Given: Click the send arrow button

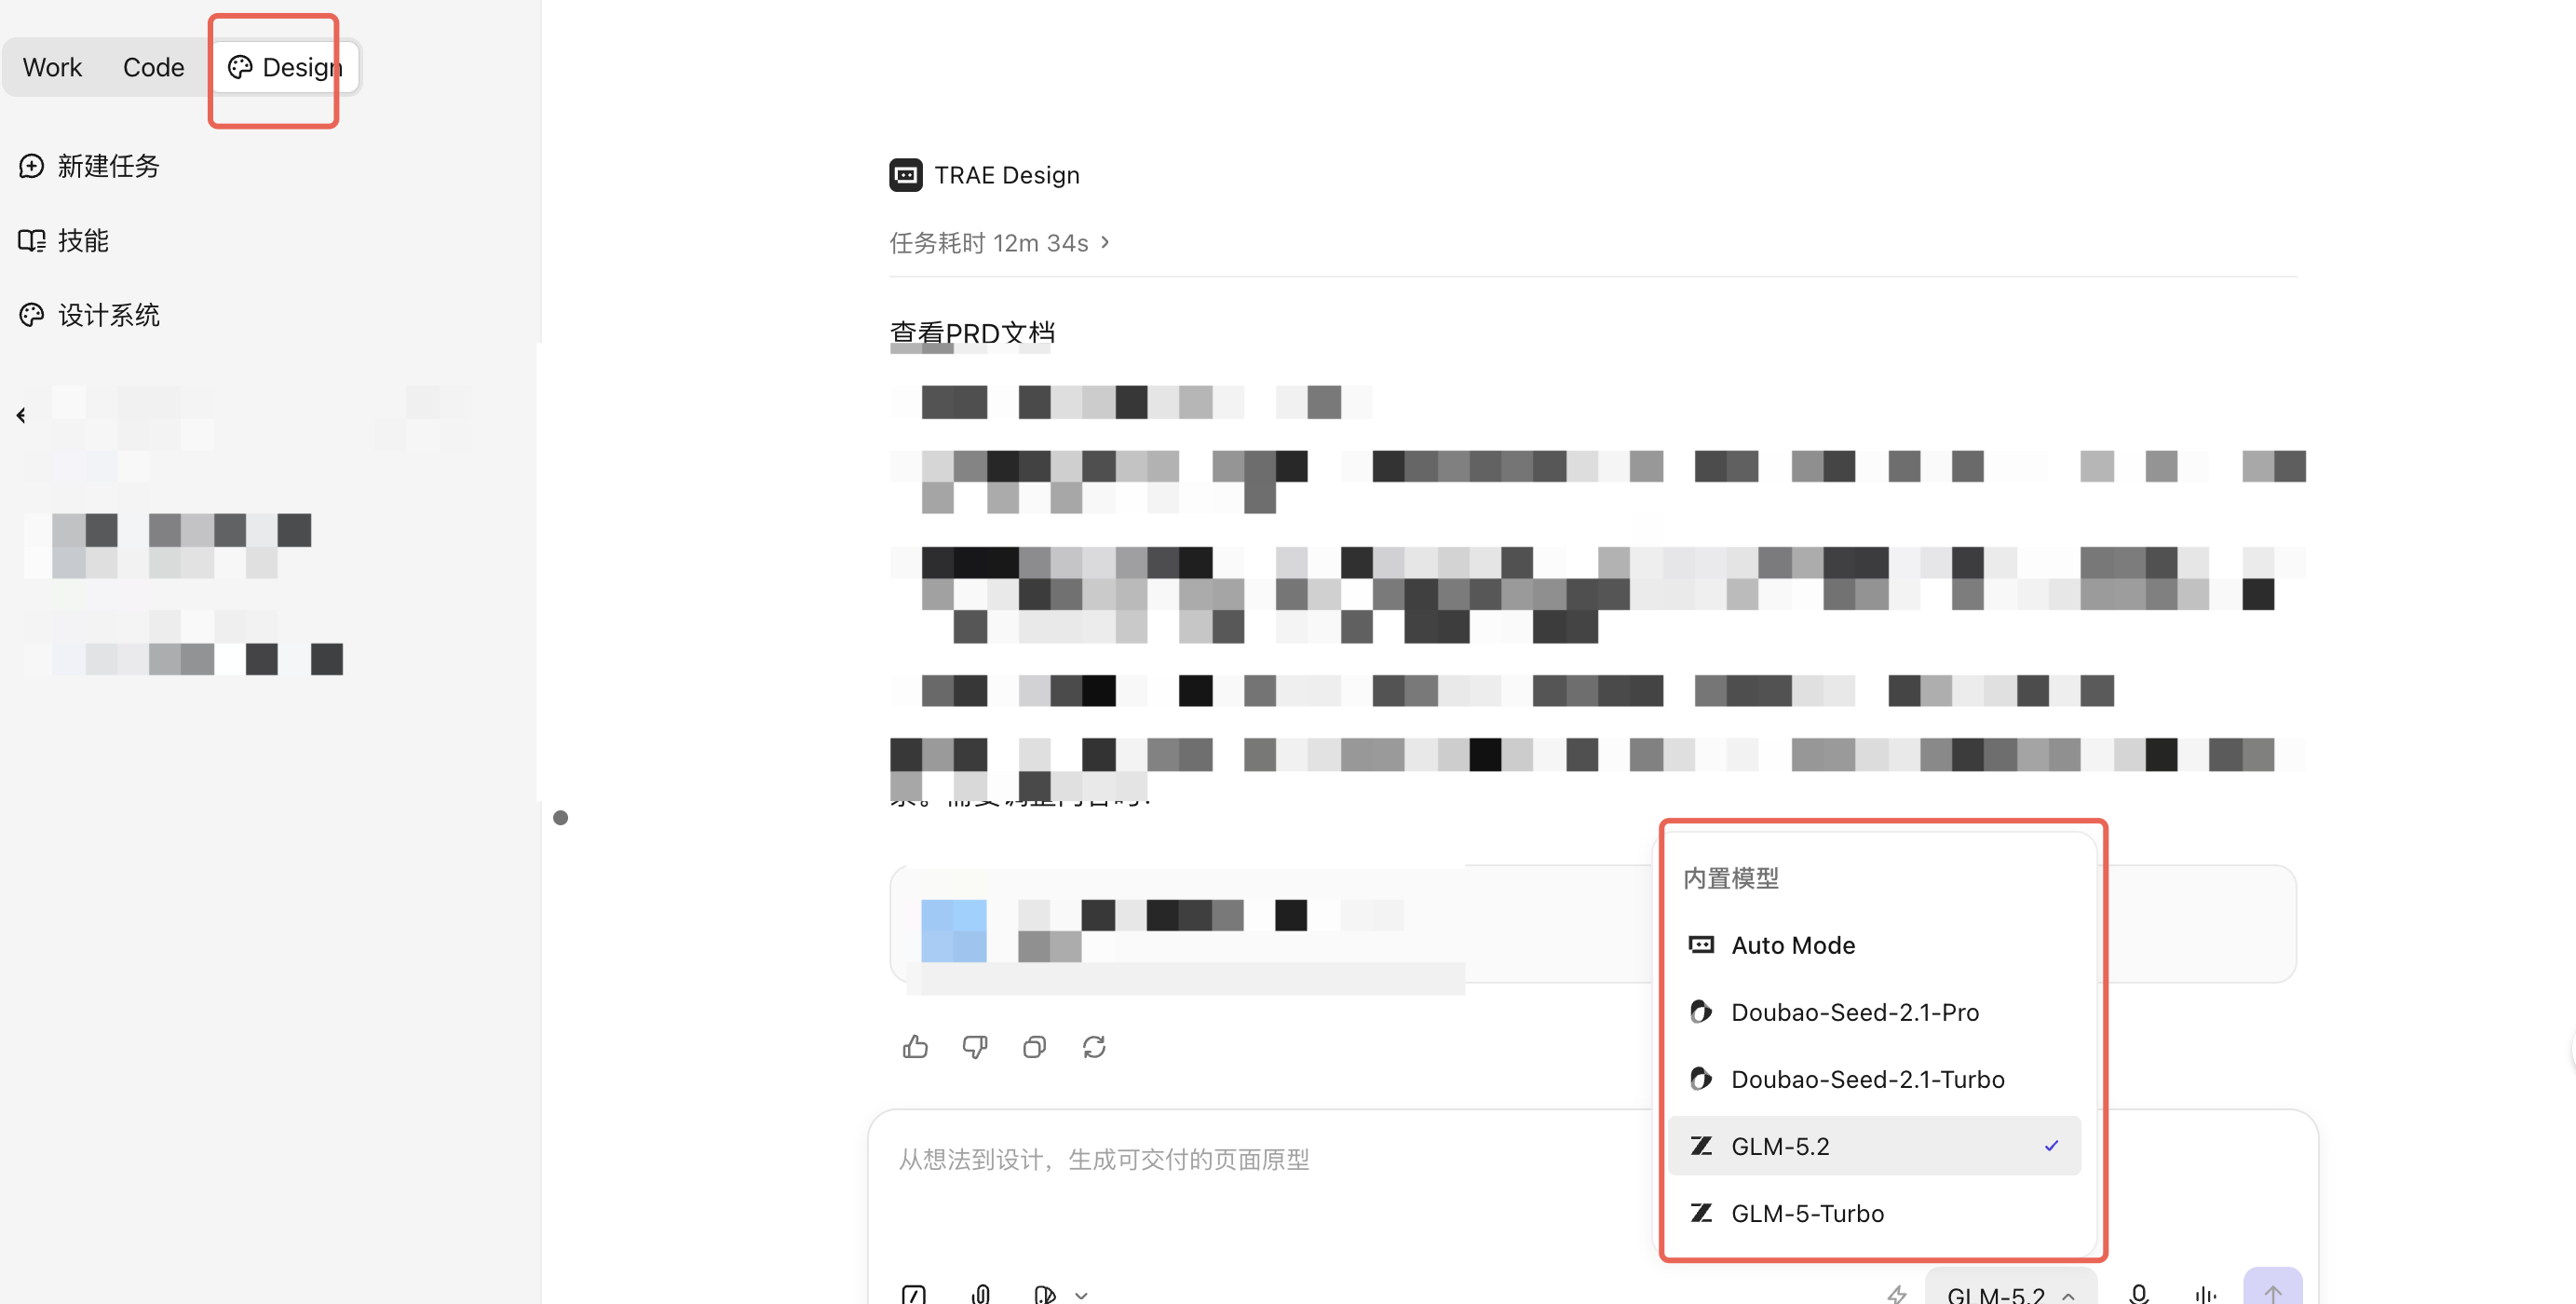Looking at the screenshot, I should point(2272,1288).
